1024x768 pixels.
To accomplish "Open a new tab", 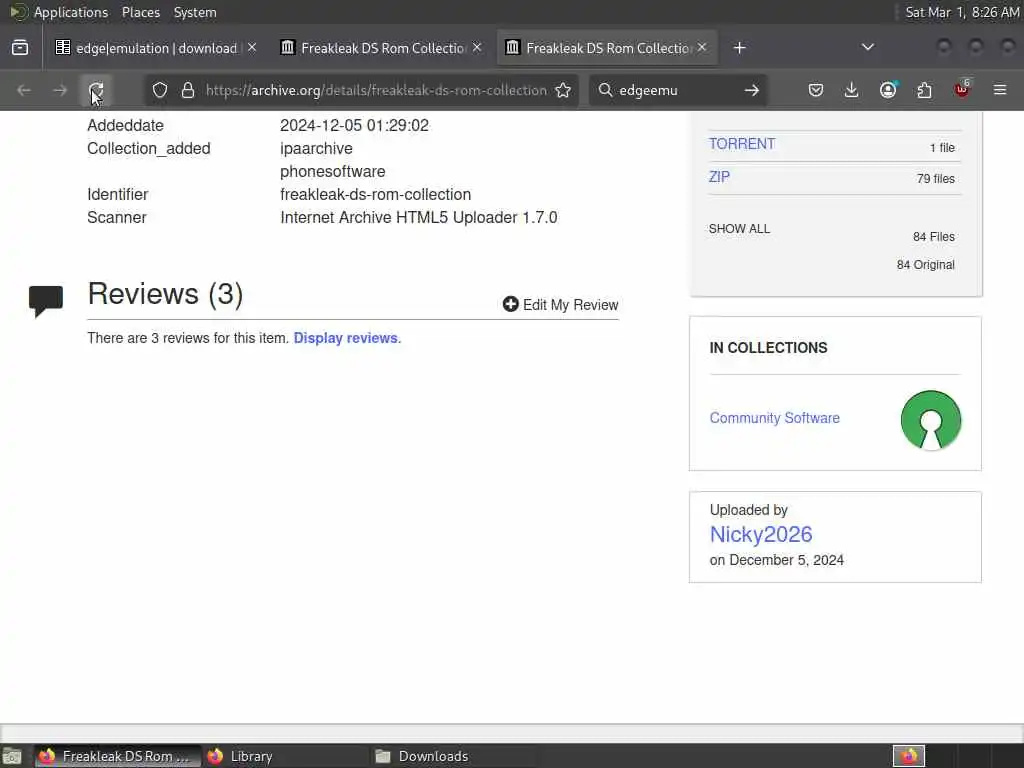I will (739, 48).
